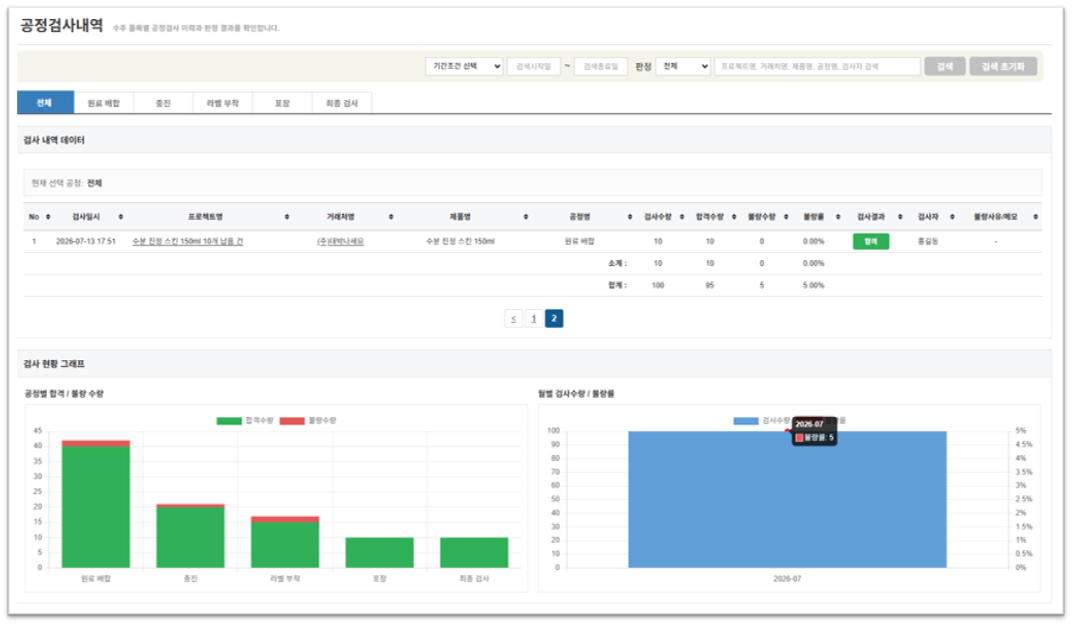This screenshot has height=626, width=1074.
Task: Toggle 합격수량 legend item in bar chart
Action: 245,421
